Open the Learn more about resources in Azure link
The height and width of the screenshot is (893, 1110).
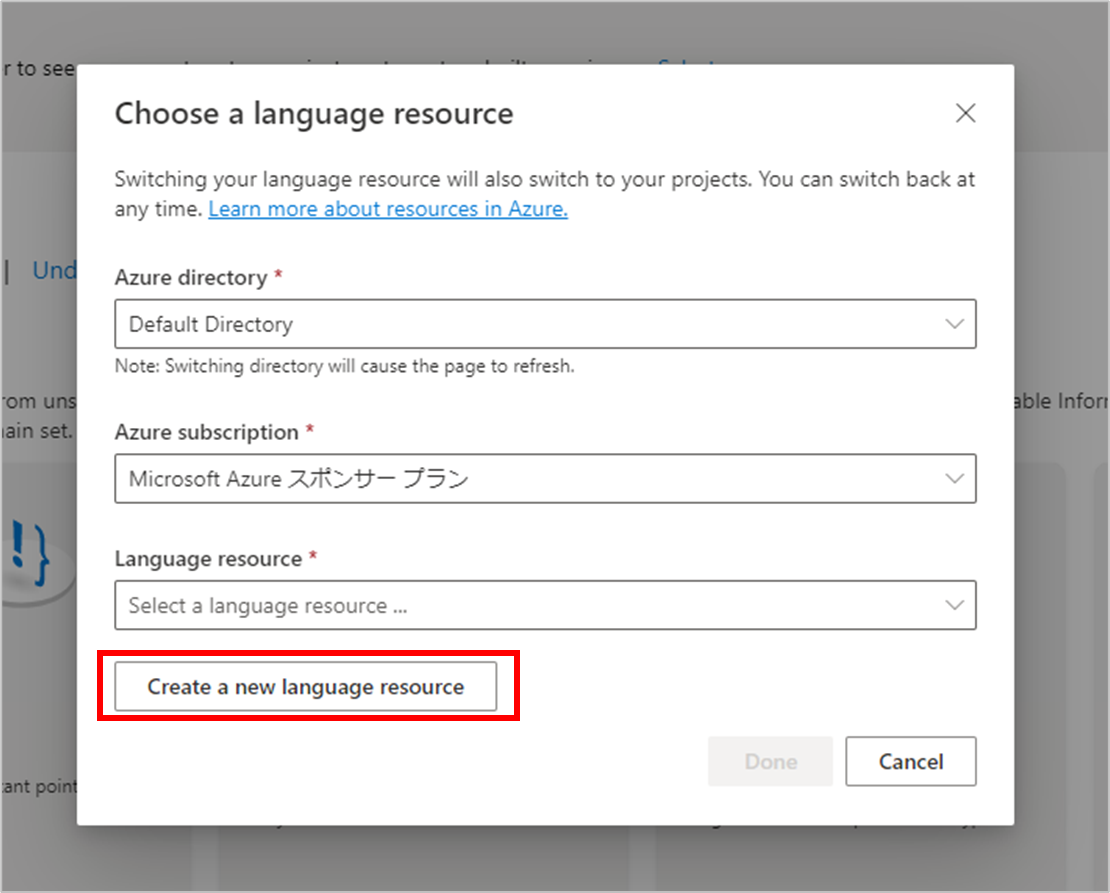(388, 209)
